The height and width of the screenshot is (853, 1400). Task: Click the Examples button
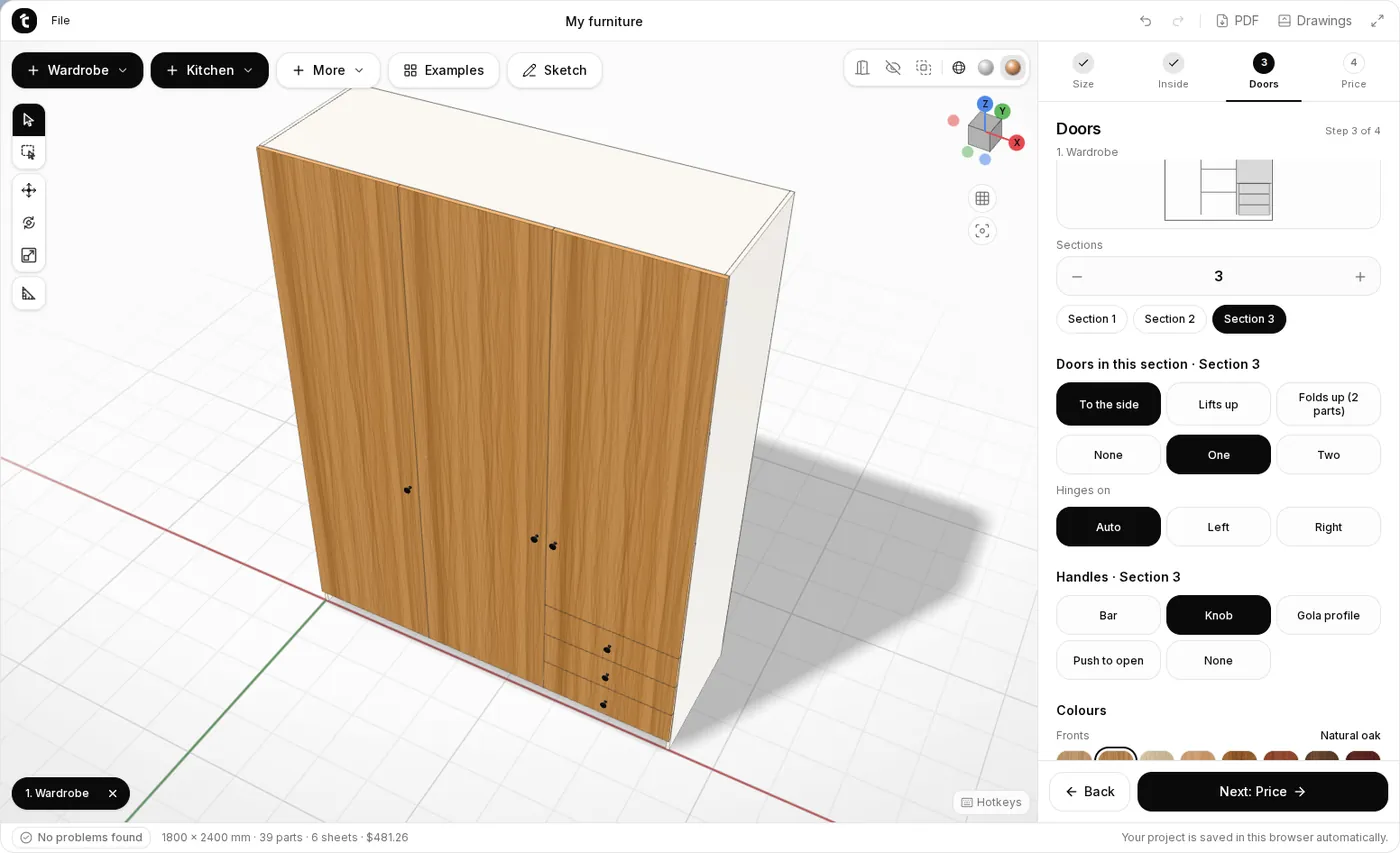pos(444,70)
